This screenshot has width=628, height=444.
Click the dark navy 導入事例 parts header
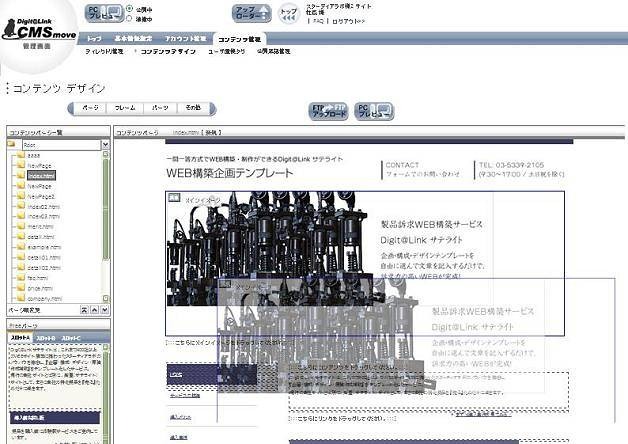point(55,418)
